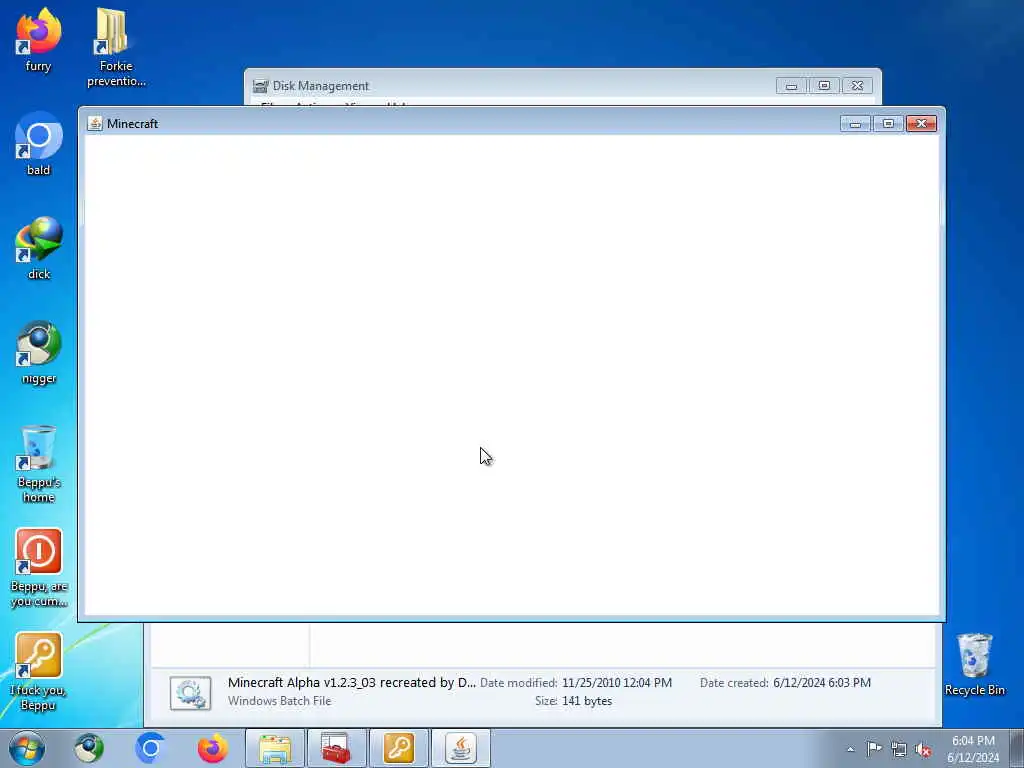Maximize the Minecraft window

[888, 123]
